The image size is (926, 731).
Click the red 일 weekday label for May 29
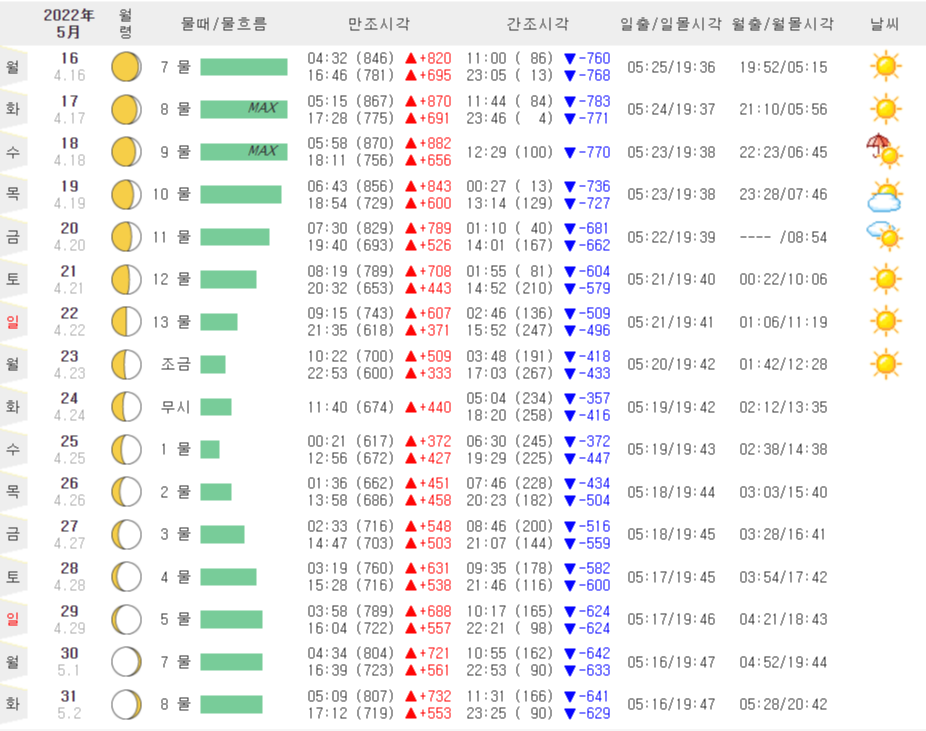pos(12,619)
